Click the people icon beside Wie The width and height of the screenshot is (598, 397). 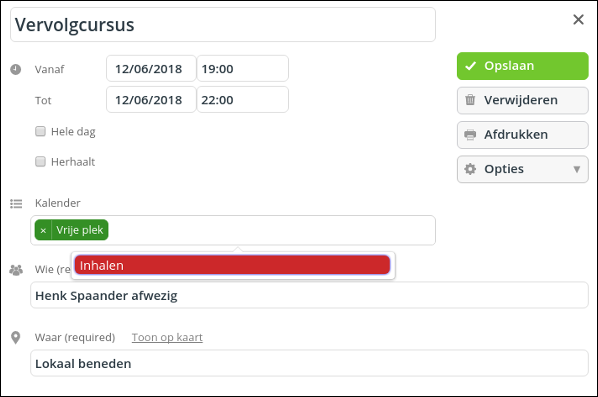point(16,270)
